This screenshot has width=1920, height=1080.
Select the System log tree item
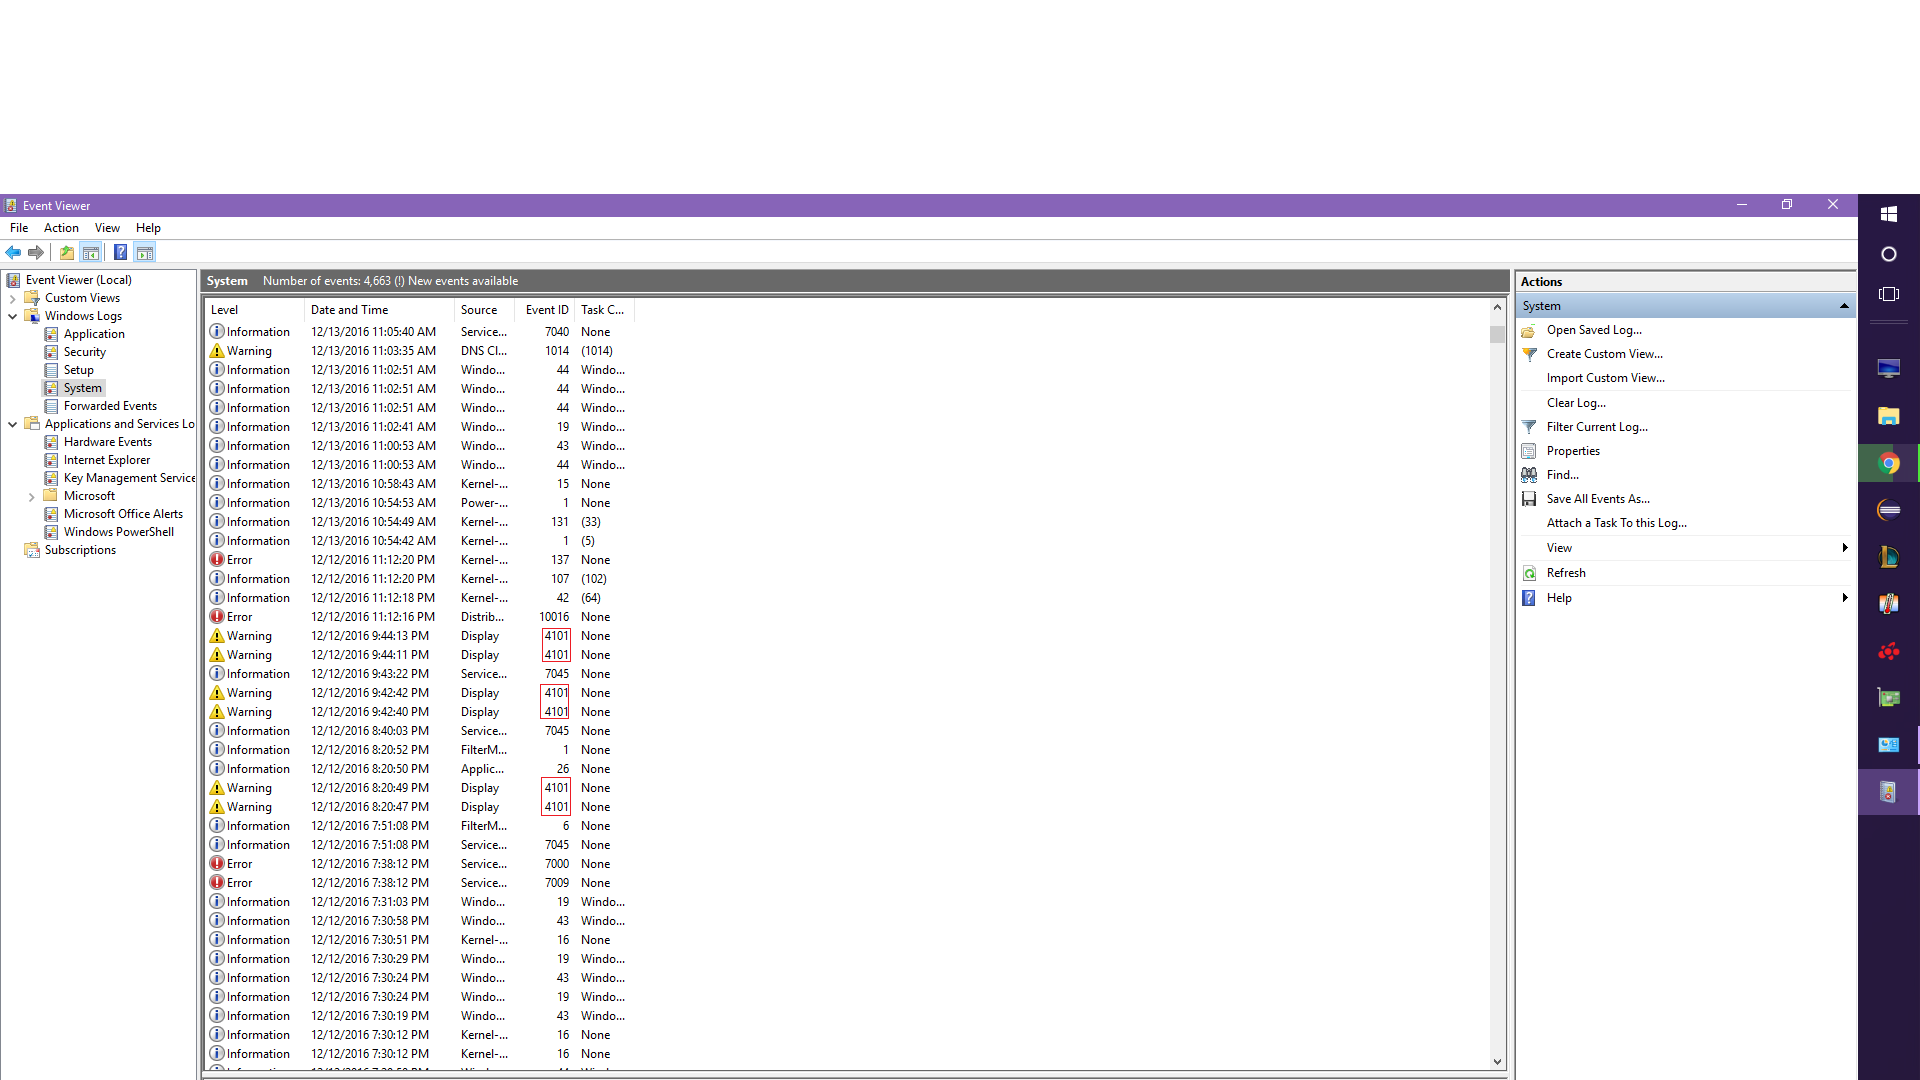(82, 388)
